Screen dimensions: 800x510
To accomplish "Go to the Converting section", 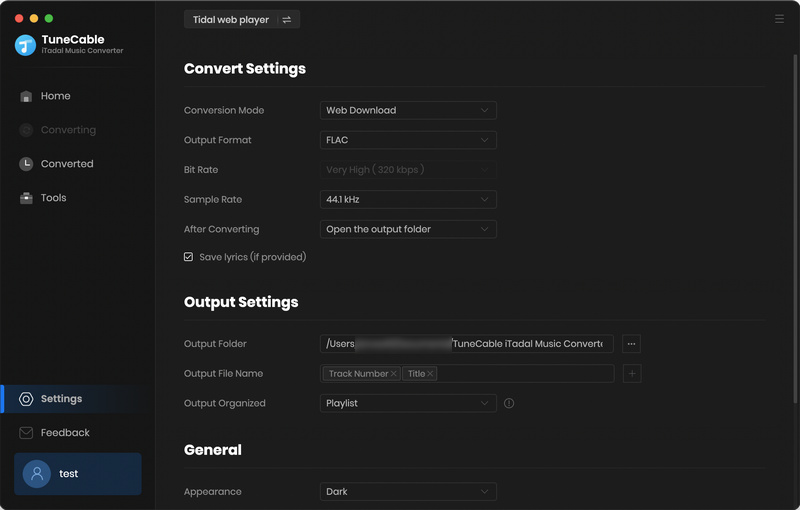I will coord(68,130).
